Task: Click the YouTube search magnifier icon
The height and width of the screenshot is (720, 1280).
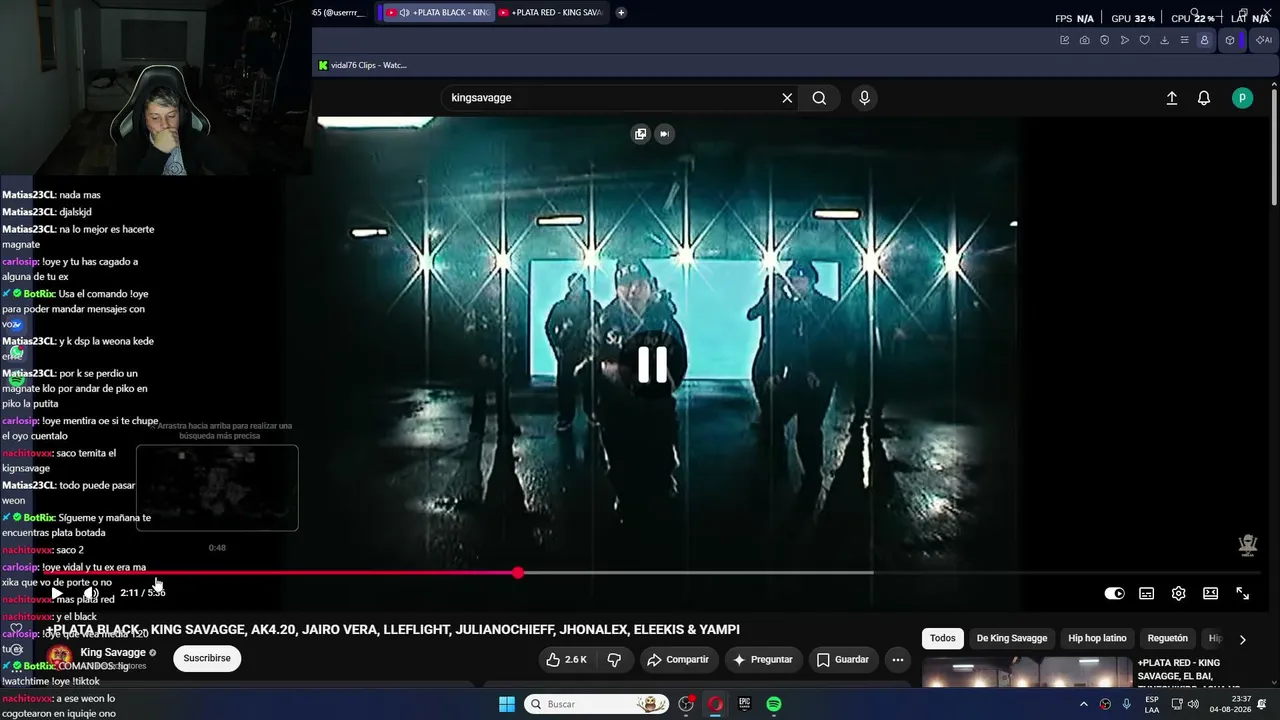Action: click(x=819, y=98)
